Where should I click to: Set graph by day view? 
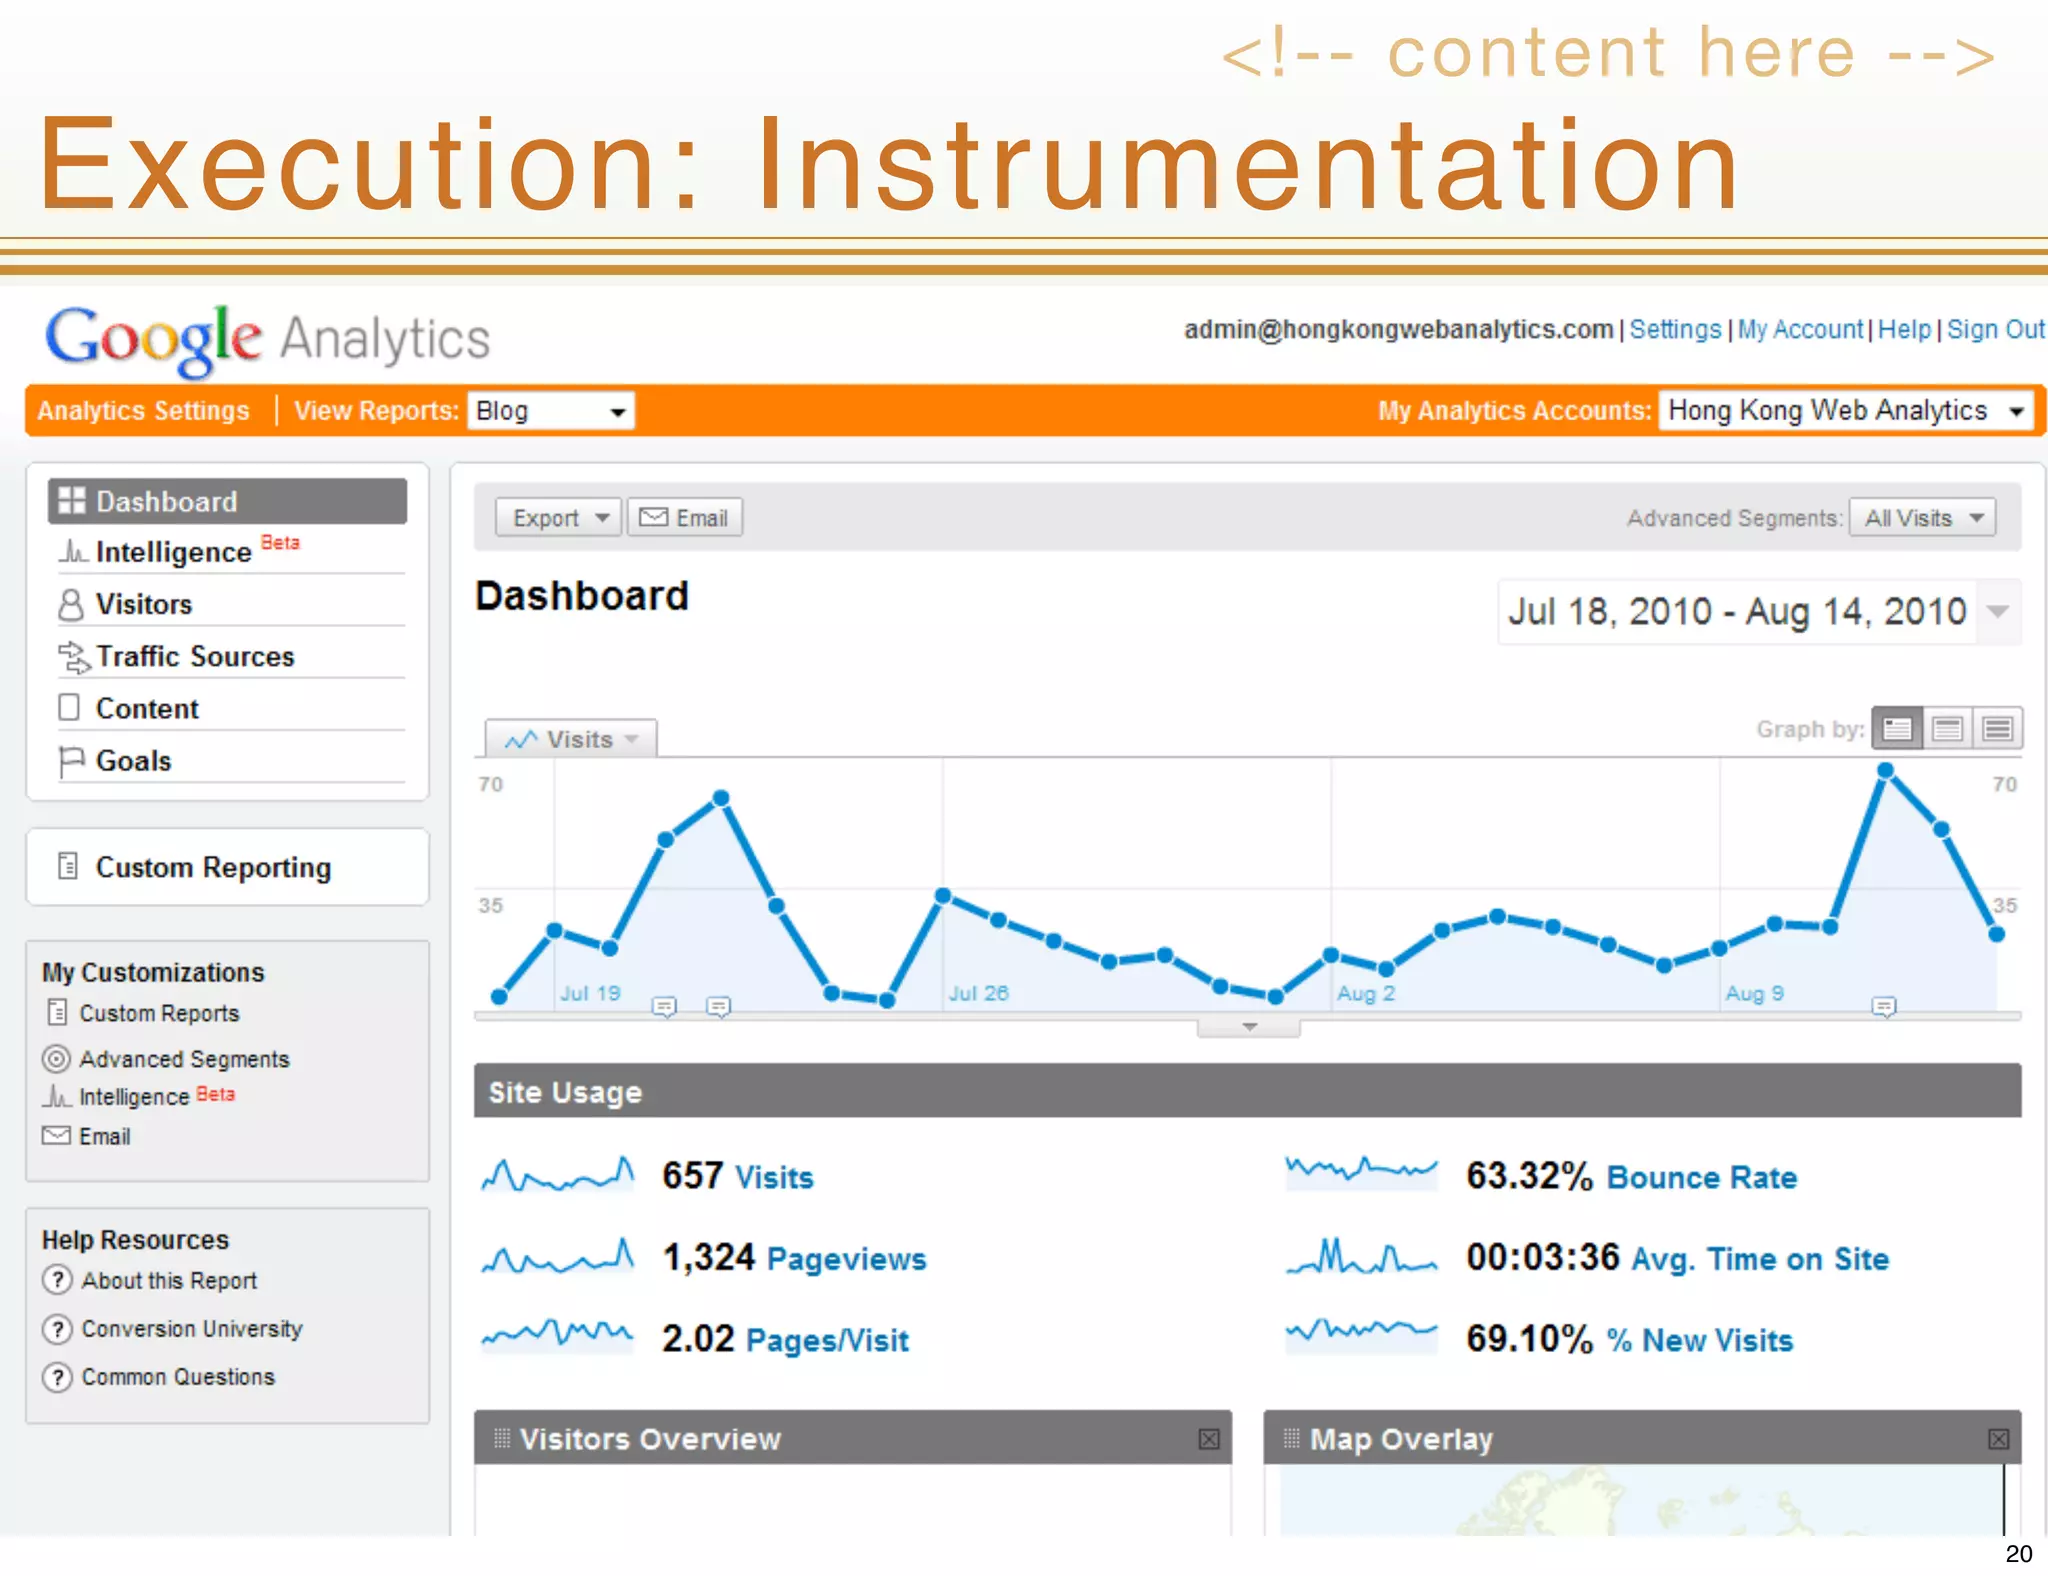coord(1897,728)
